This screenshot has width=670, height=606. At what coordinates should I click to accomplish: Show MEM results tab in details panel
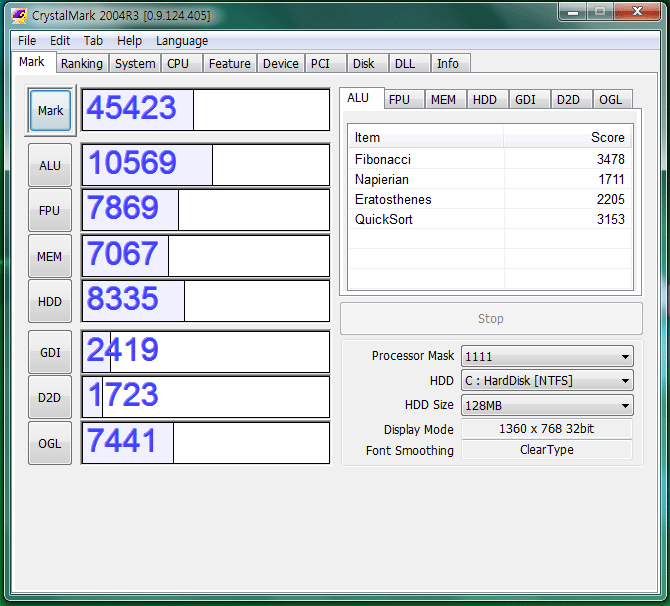(444, 100)
